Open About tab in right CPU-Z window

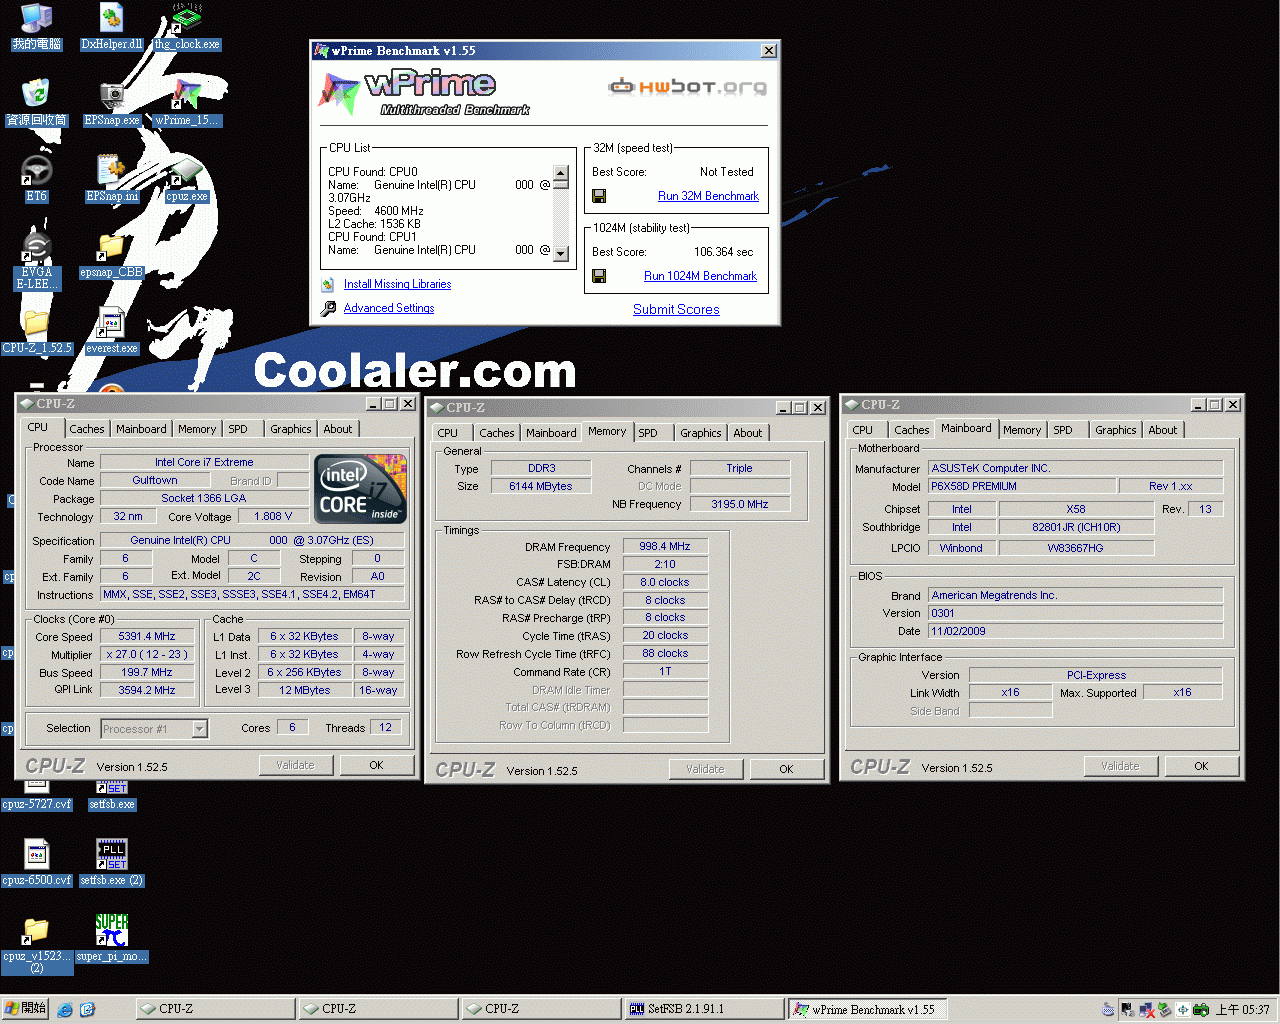[x=1162, y=430]
